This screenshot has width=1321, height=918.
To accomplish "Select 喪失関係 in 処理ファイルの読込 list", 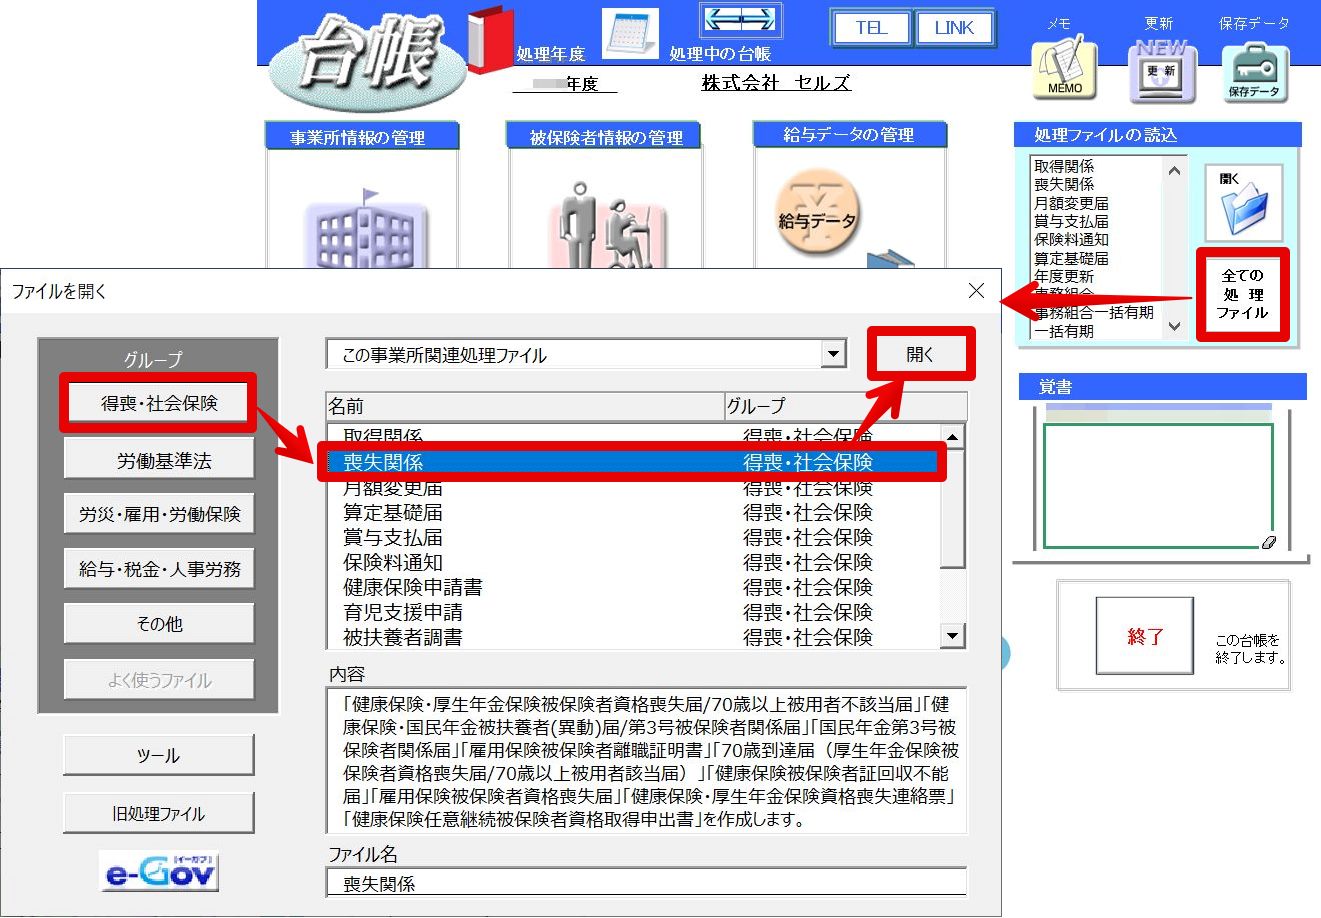I will pos(1064,184).
